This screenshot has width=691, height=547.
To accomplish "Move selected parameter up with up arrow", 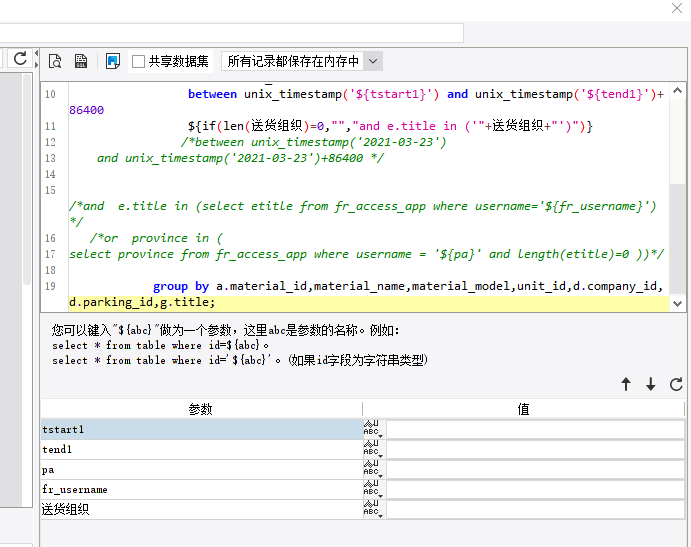I will (626, 384).
